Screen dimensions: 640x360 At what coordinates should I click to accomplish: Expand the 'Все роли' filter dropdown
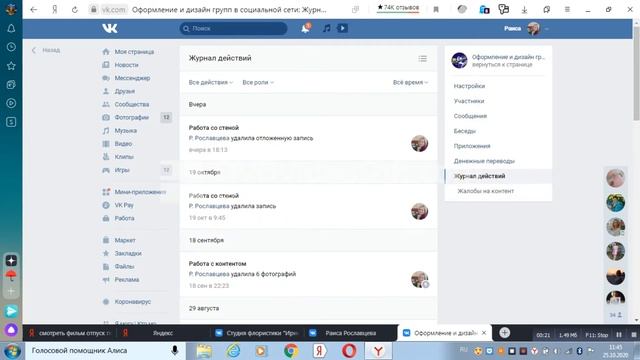click(x=258, y=82)
